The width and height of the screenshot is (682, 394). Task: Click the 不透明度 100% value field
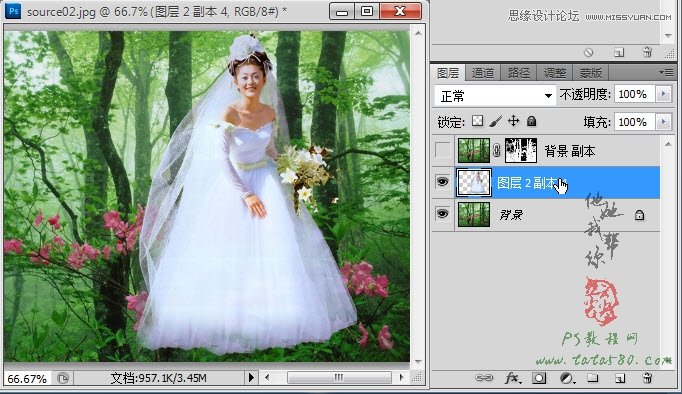coord(634,94)
